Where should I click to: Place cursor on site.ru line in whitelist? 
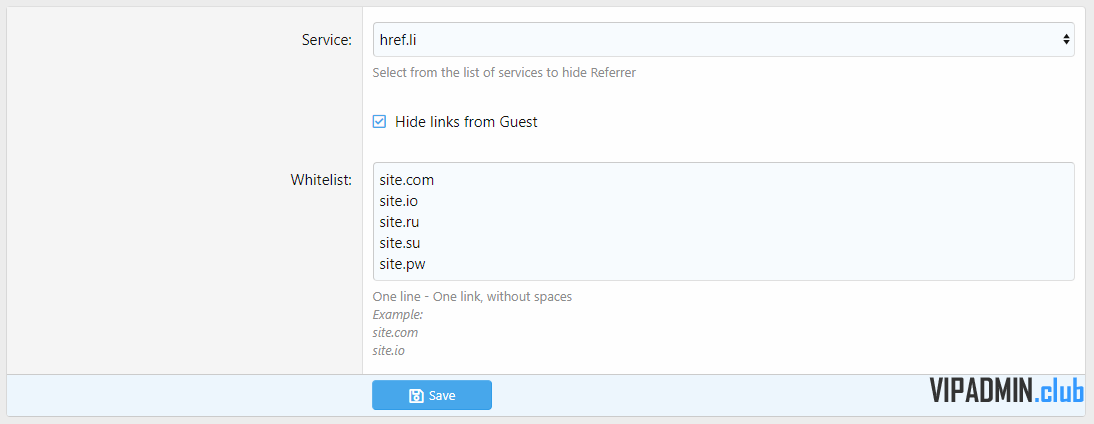click(399, 222)
